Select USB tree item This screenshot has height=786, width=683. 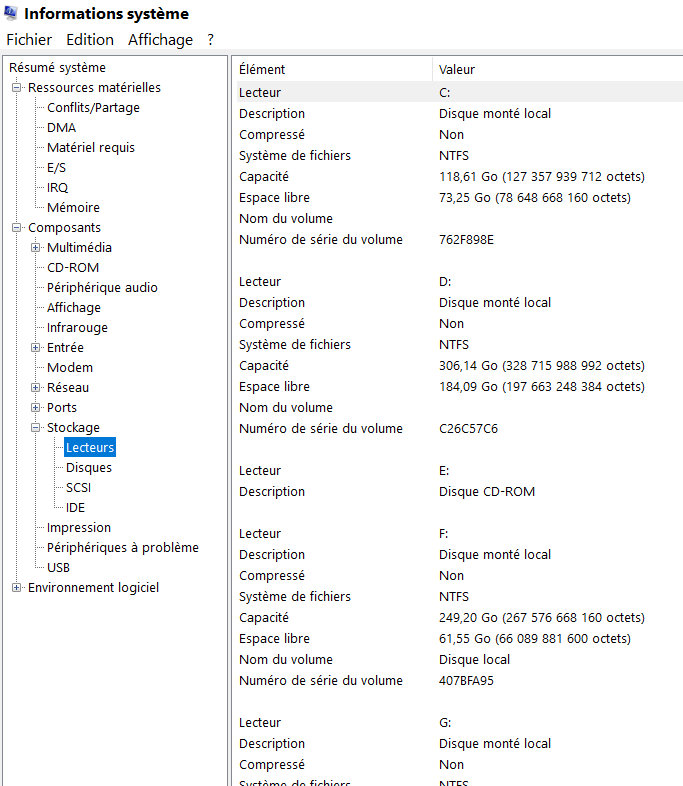58,567
